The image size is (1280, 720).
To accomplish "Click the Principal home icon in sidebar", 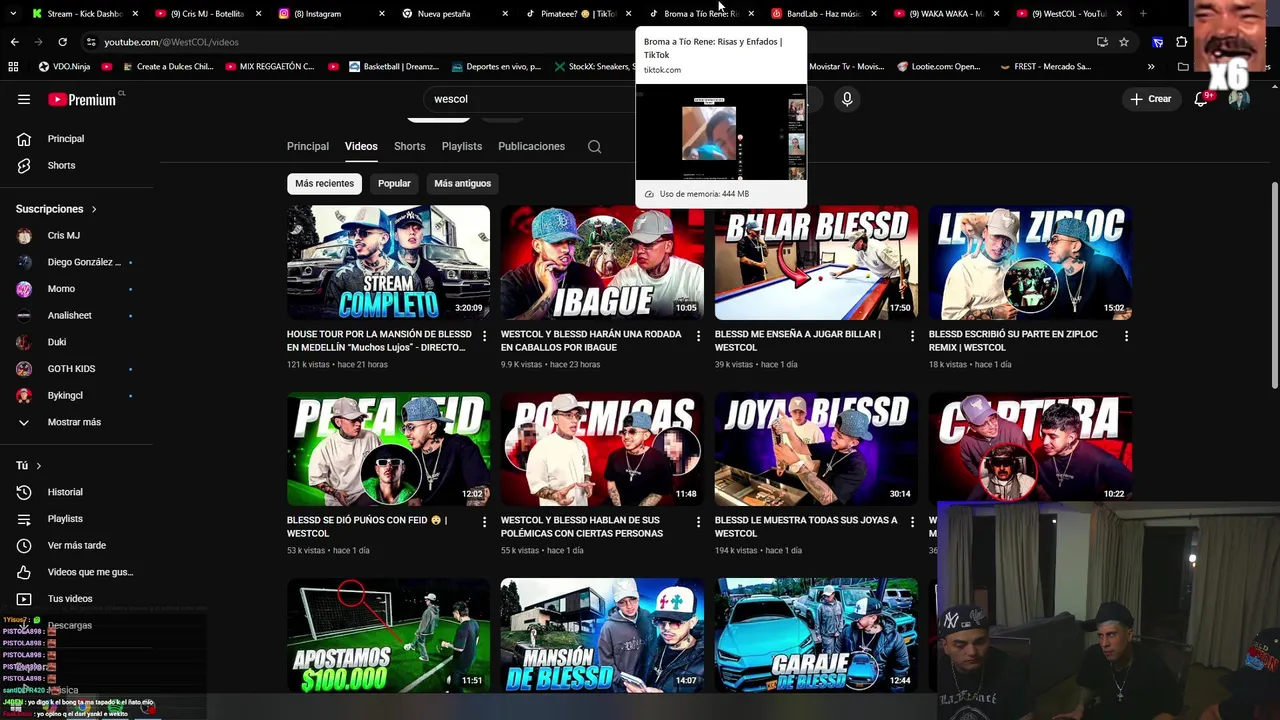I will [24, 139].
